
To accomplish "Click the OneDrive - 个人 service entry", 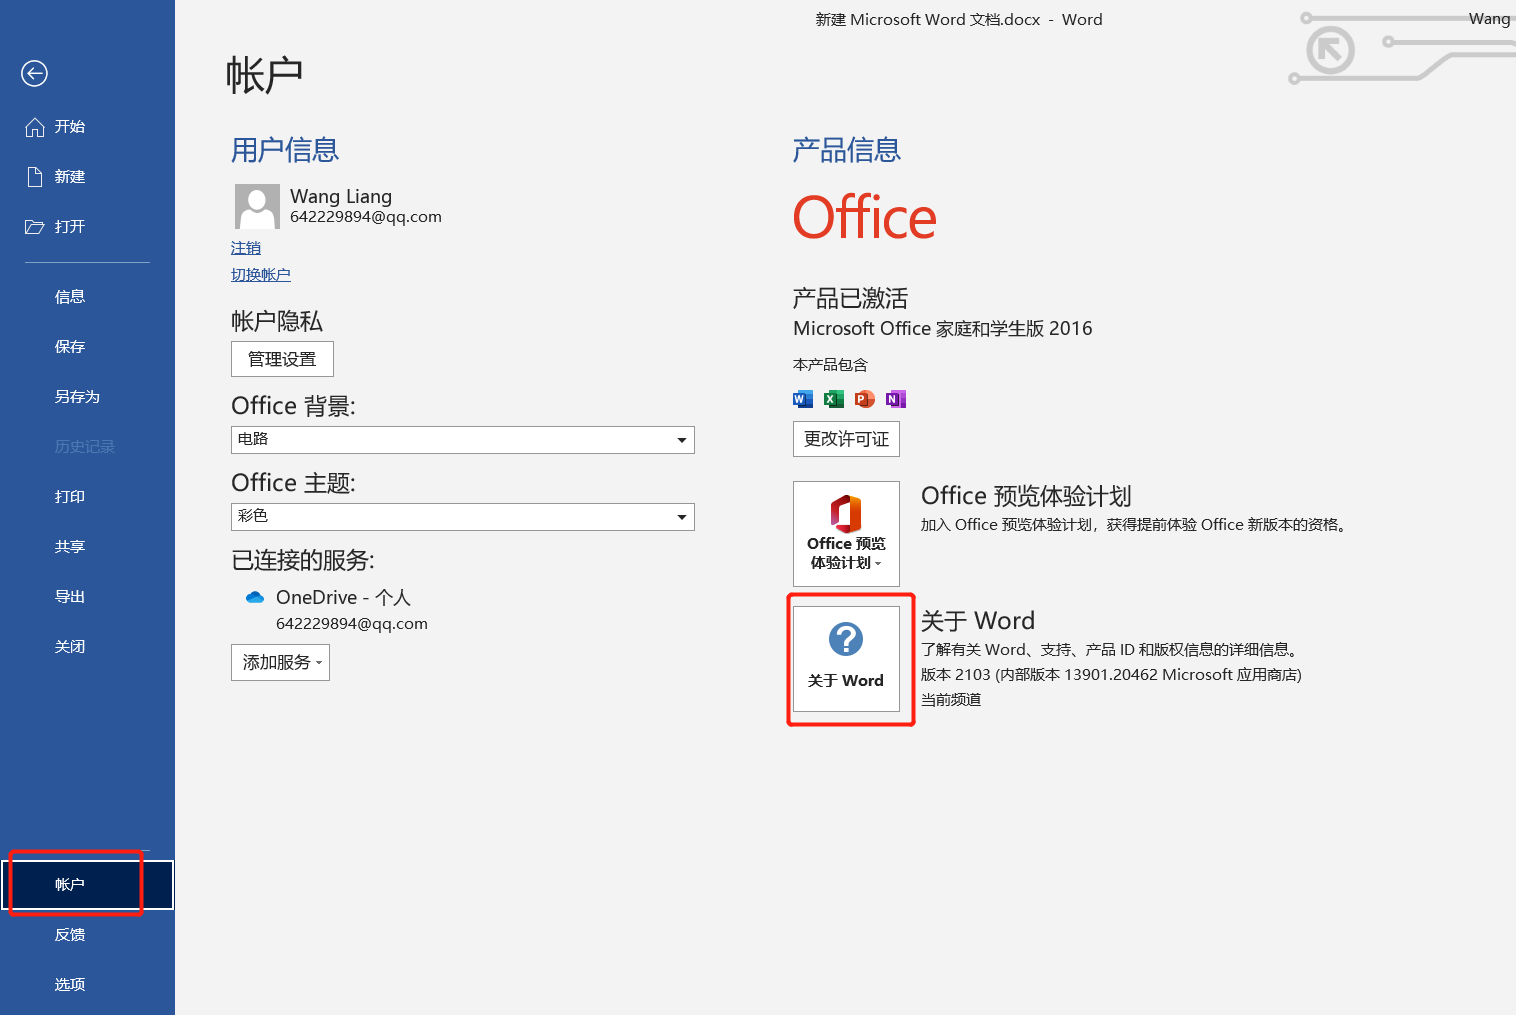I will 343,597.
